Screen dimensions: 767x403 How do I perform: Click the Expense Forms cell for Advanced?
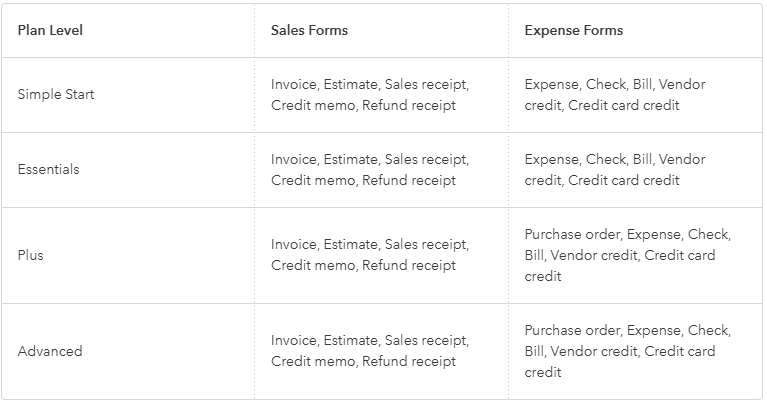(x=627, y=351)
